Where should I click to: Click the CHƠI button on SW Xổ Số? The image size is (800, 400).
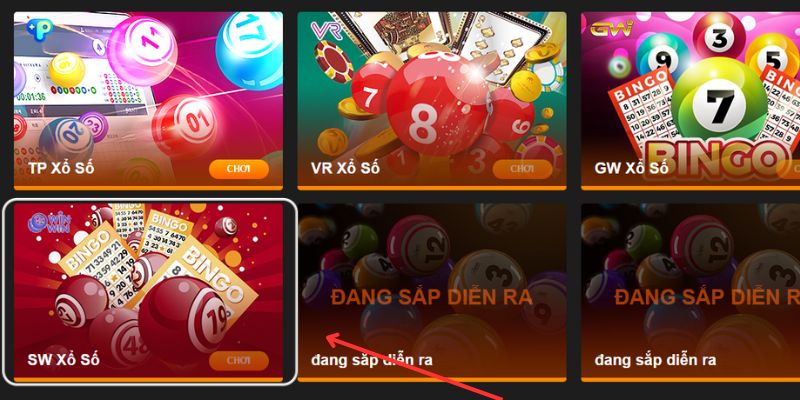(239, 360)
